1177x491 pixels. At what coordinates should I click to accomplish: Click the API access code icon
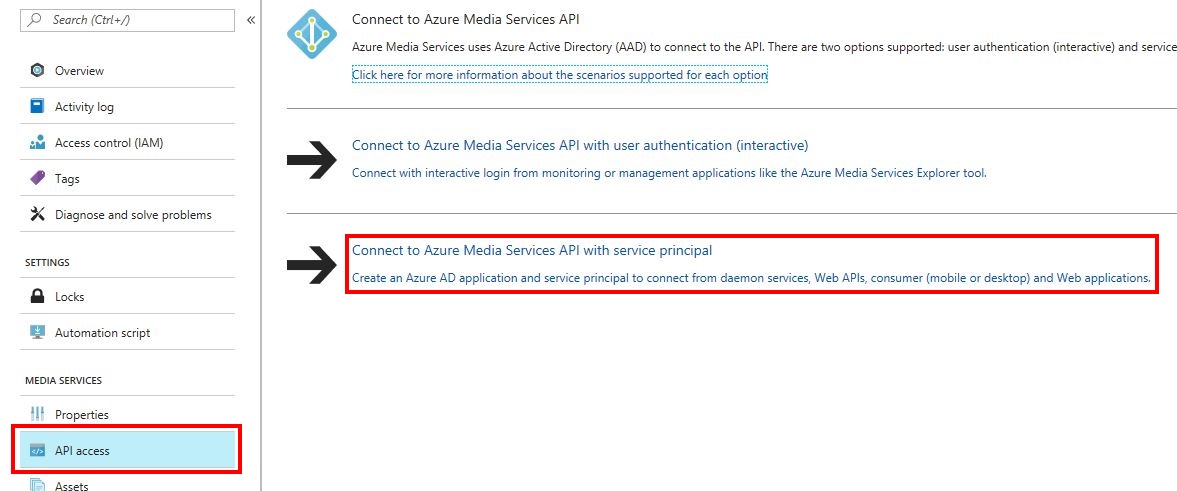pos(37,450)
